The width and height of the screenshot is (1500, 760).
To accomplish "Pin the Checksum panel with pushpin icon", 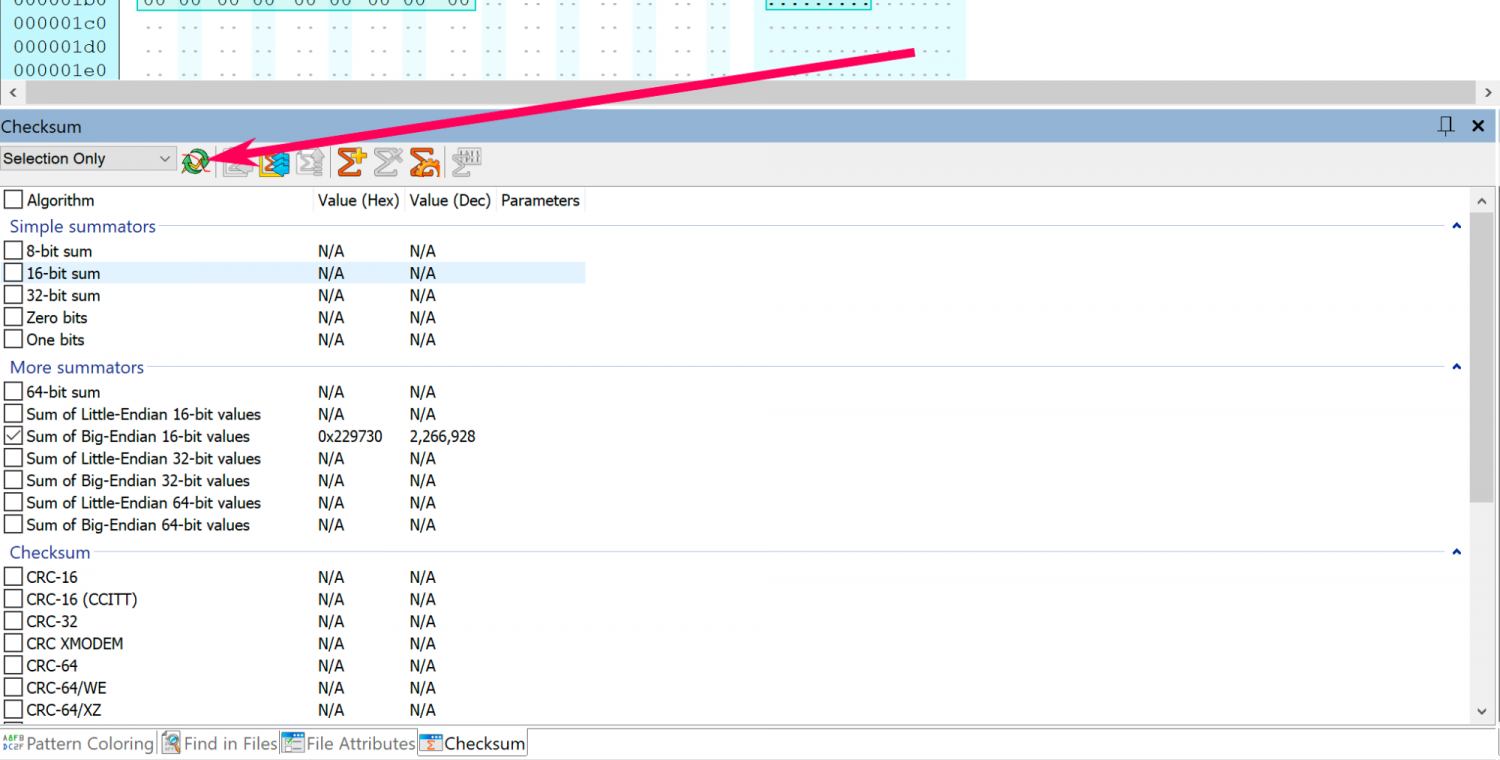I will [x=1445, y=126].
